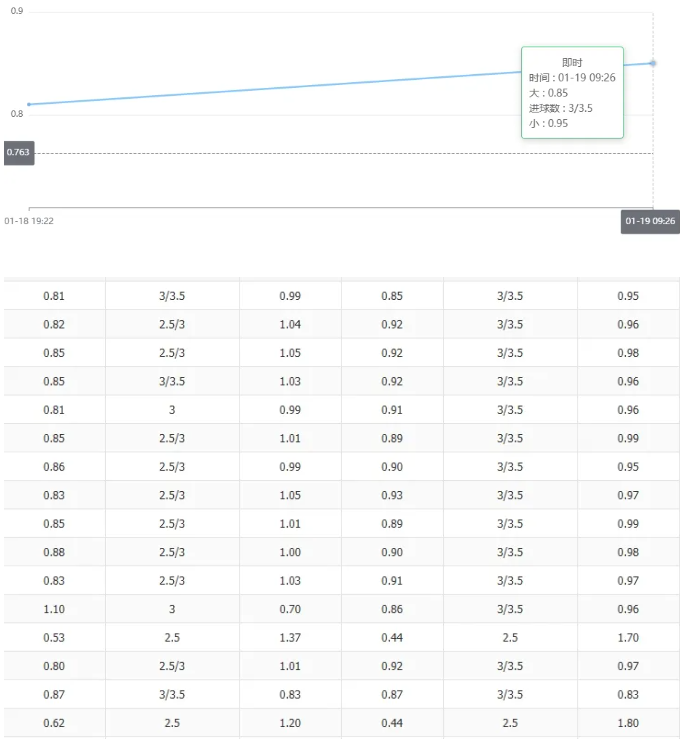Click the chart's ending data point

pos(653,63)
